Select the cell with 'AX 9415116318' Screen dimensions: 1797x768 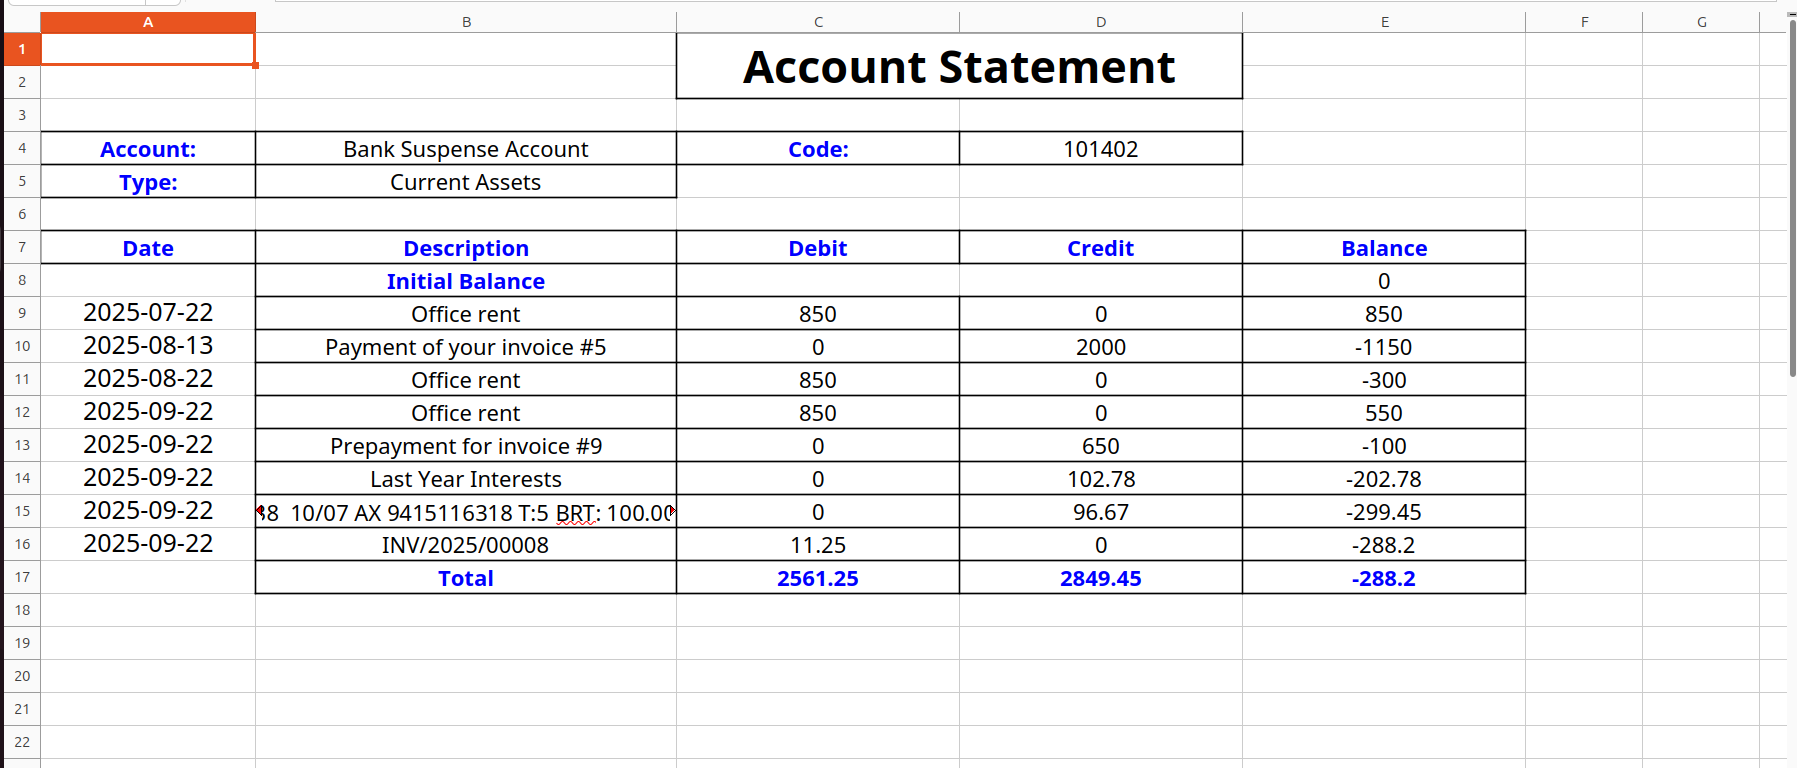click(466, 511)
